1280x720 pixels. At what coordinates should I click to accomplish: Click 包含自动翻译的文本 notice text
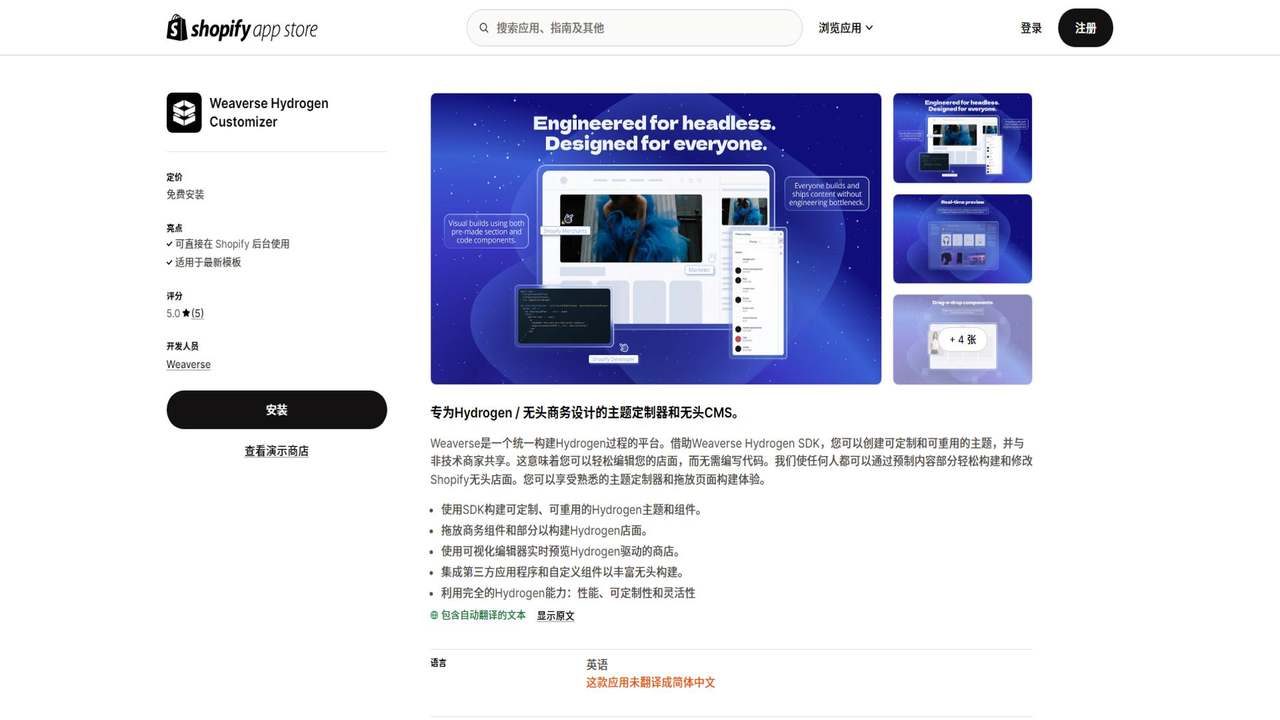(483, 615)
